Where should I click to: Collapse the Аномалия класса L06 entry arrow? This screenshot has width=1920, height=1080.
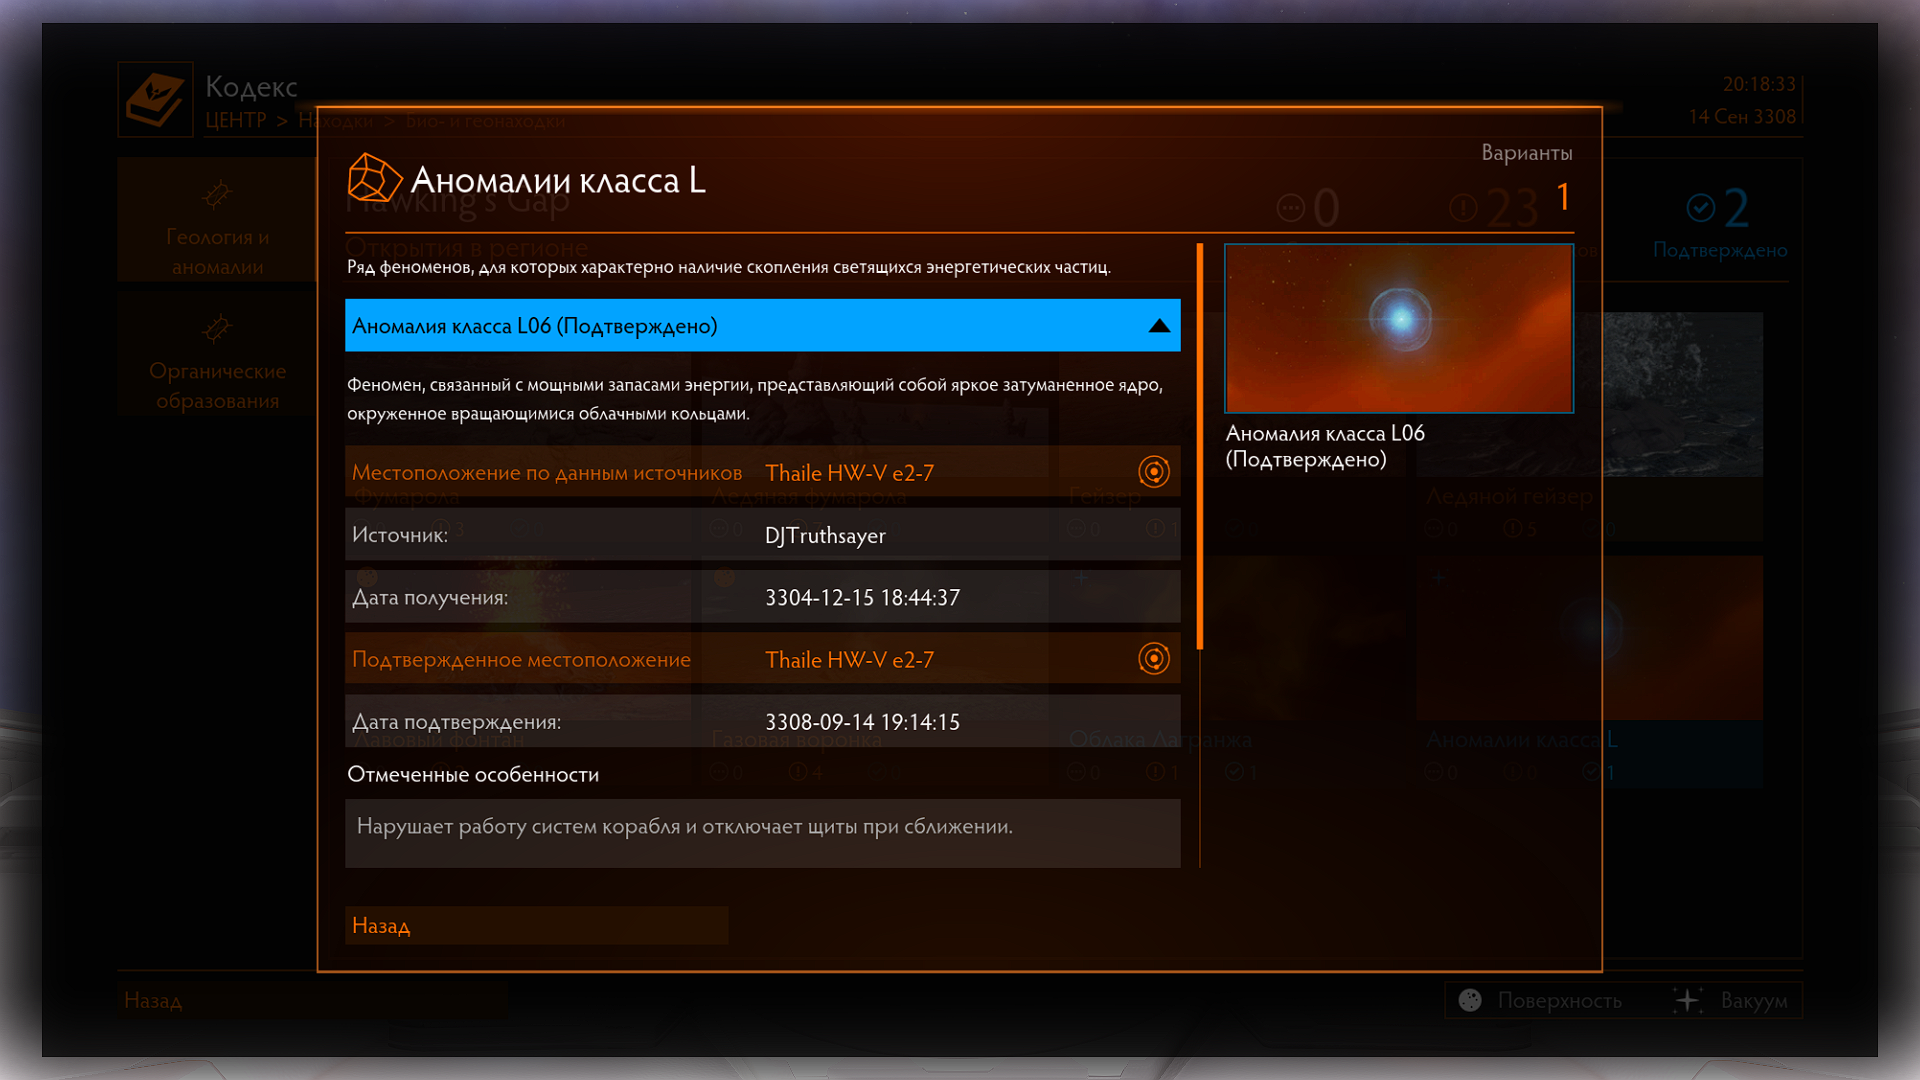click(1159, 326)
